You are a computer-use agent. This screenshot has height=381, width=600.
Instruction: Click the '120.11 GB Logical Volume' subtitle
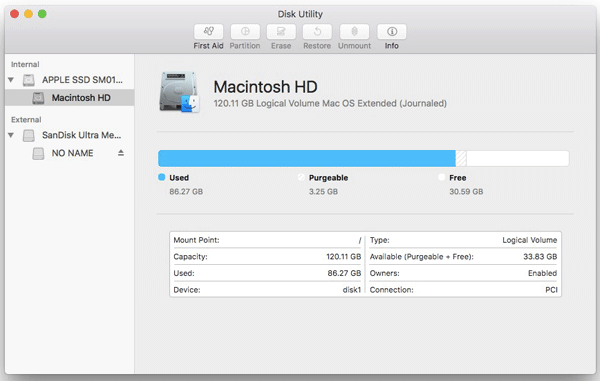[x=330, y=103]
